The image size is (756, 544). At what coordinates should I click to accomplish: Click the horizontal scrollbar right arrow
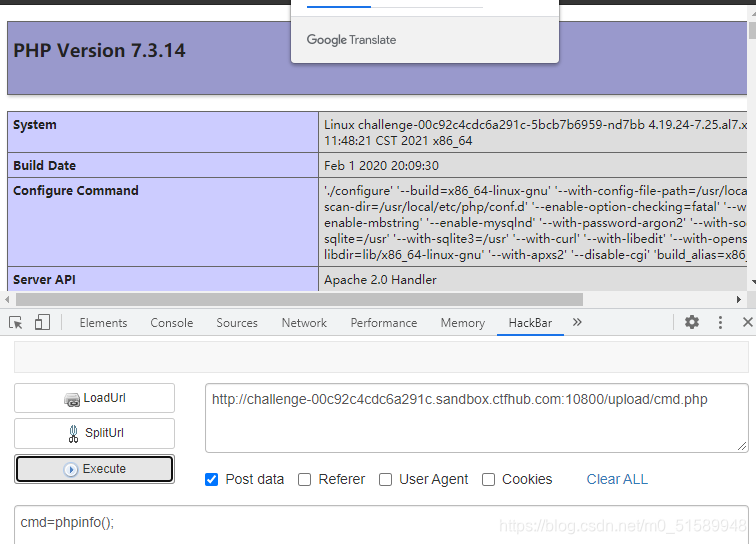pyautogui.click(x=738, y=299)
